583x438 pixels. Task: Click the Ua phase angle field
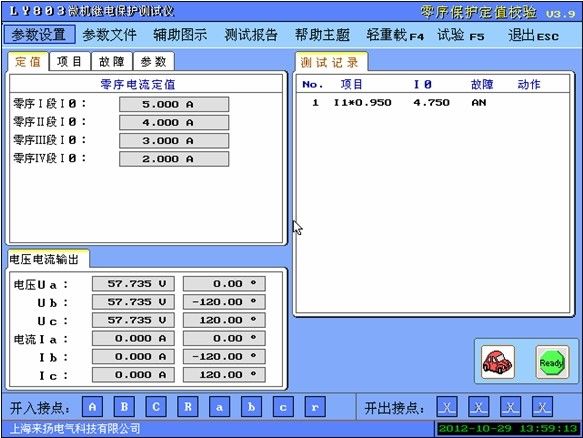pyautogui.click(x=224, y=284)
